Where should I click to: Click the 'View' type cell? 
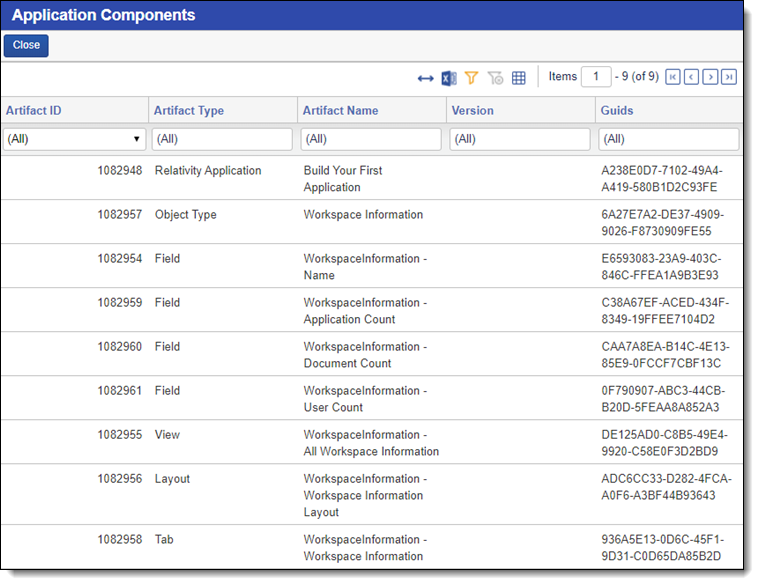click(x=167, y=435)
